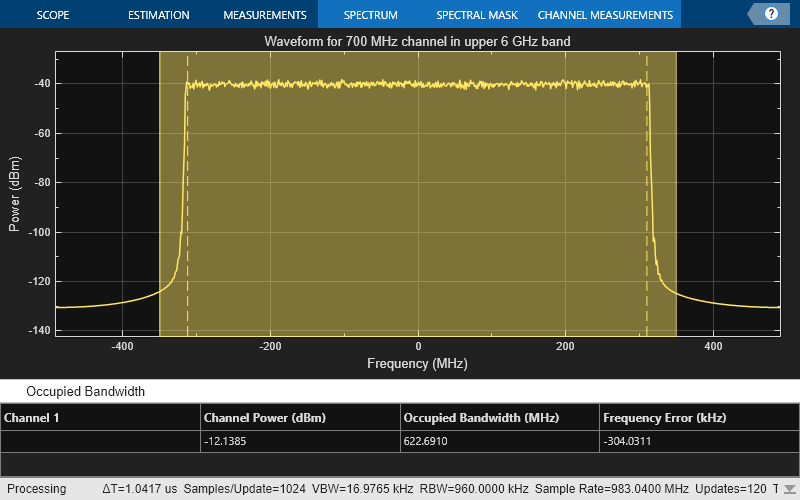
Task: Select the Measurements tab
Action: [264, 15]
